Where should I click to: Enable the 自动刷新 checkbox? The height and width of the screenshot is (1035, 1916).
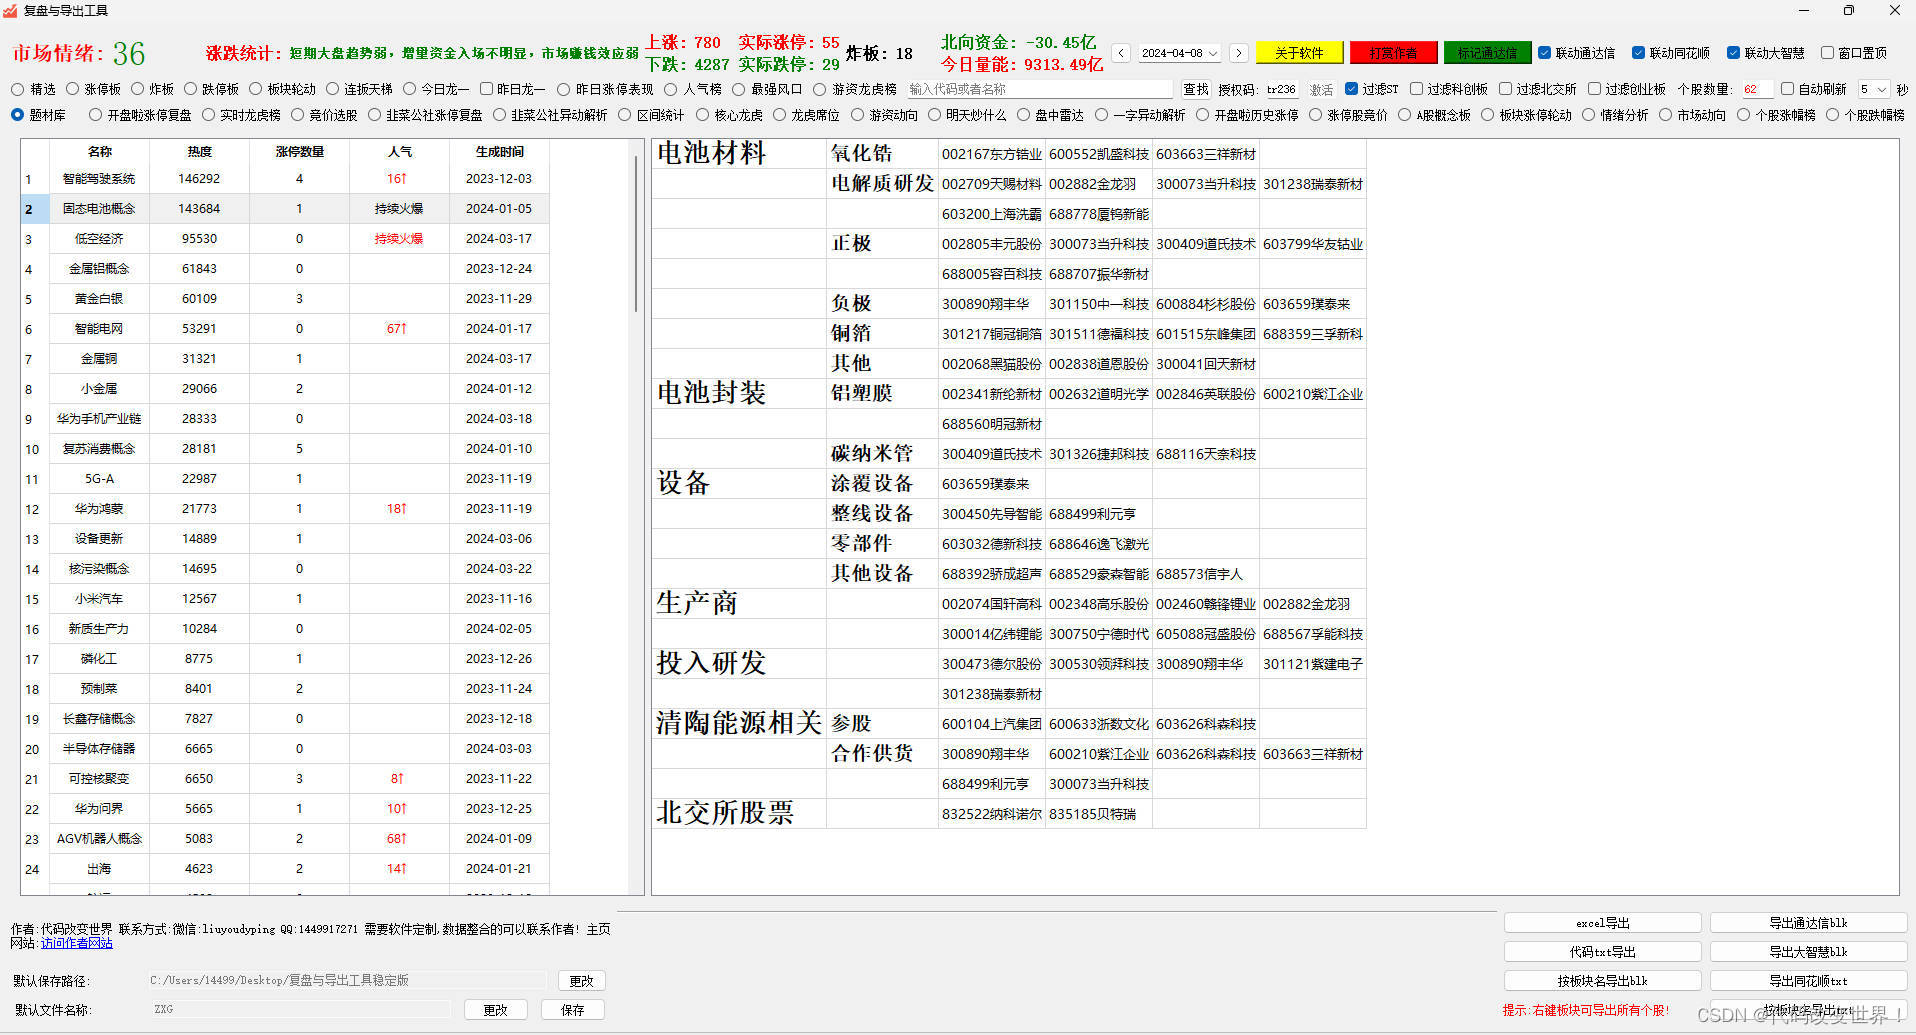(x=1787, y=89)
